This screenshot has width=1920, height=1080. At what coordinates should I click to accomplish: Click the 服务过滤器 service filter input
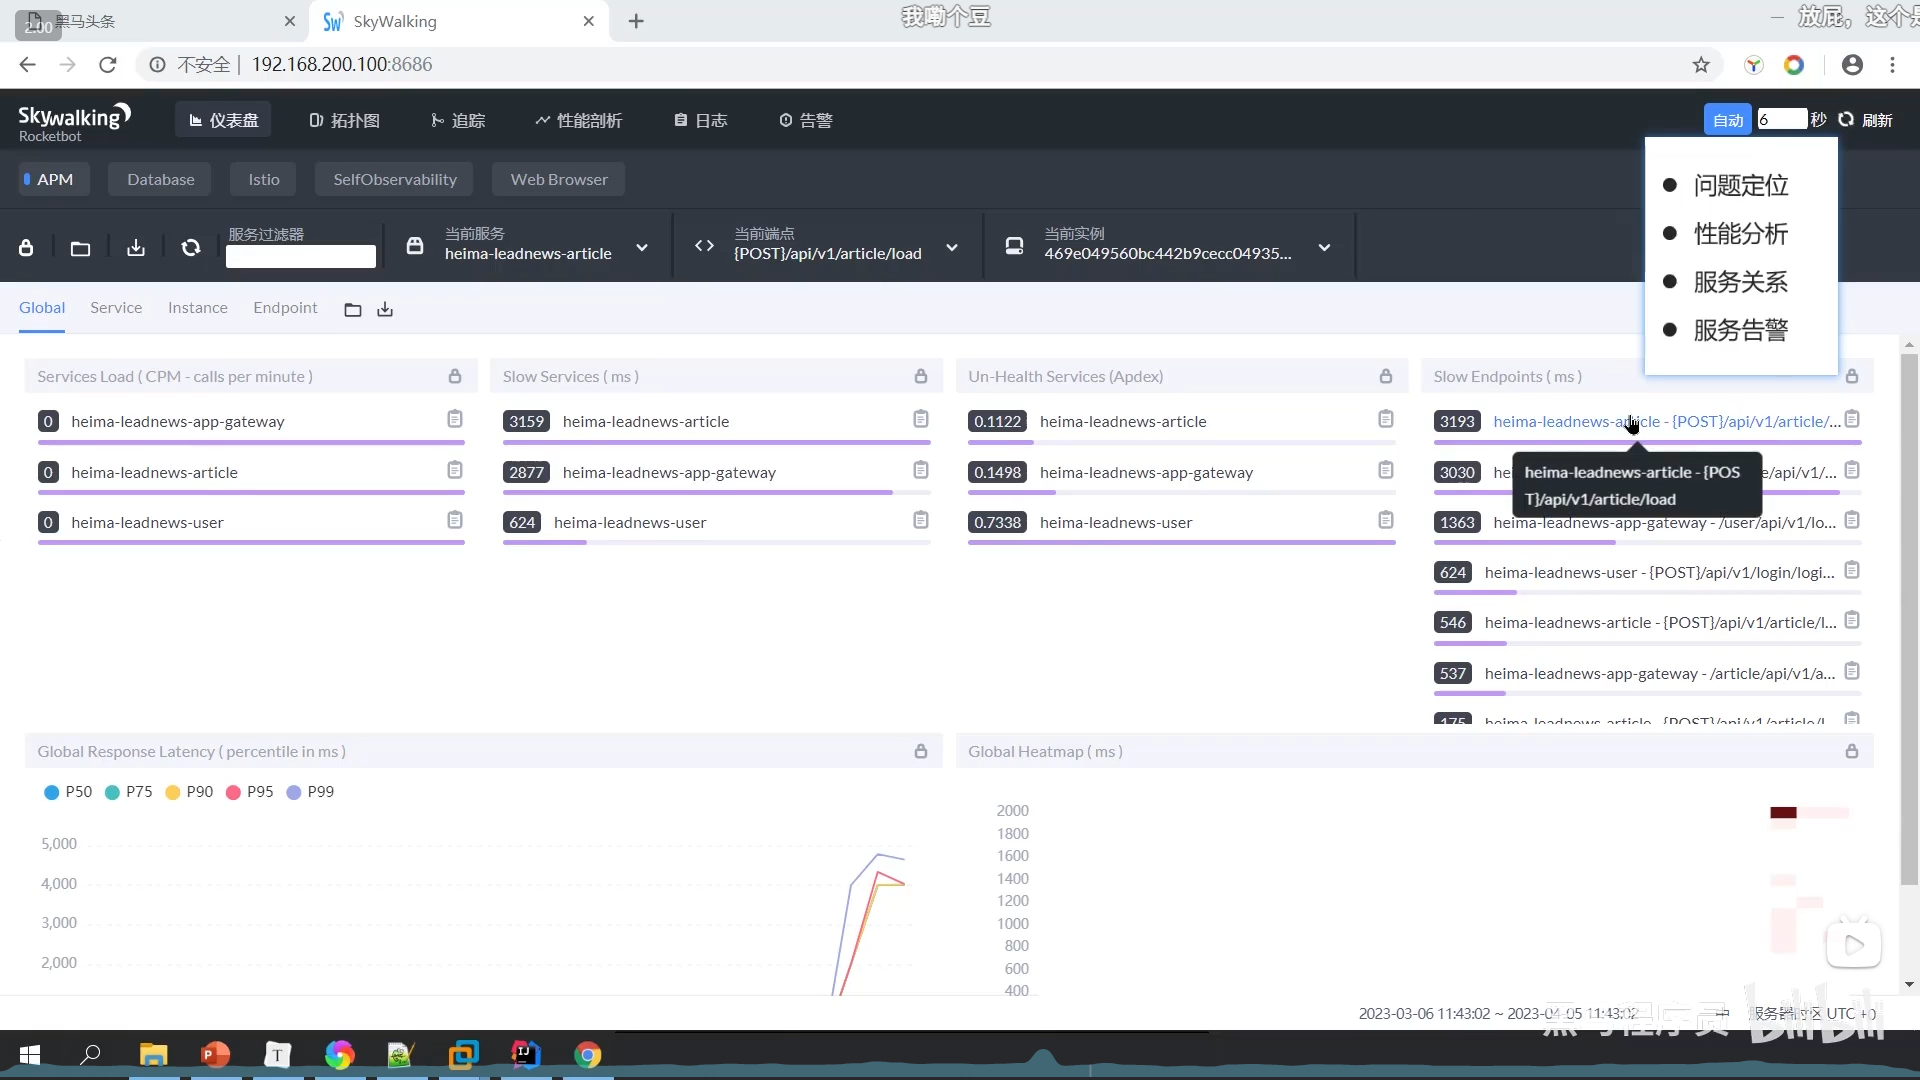(300, 256)
